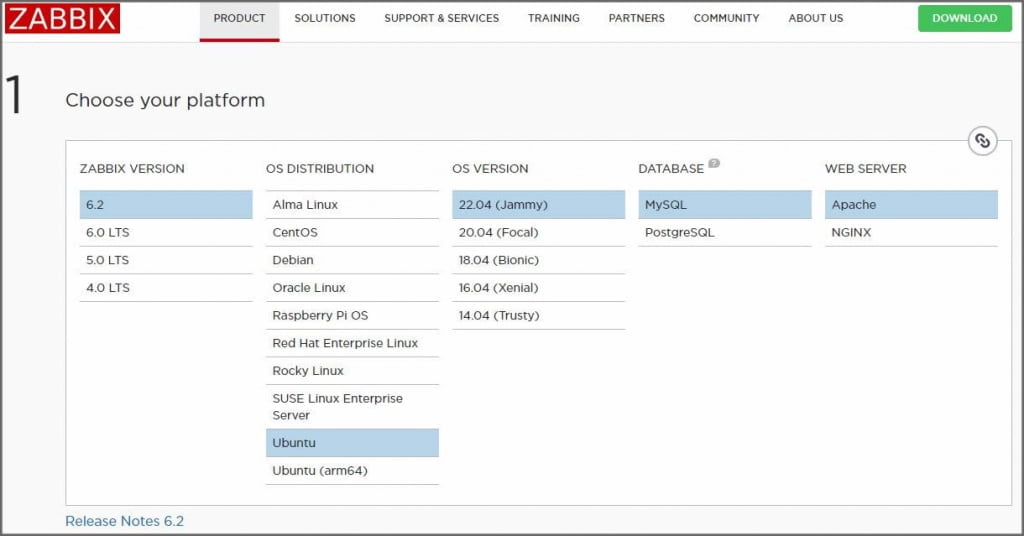The height and width of the screenshot is (536, 1024).
Task: Select Zabbix version 5.0 LTS
Action: [x=166, y=260]
